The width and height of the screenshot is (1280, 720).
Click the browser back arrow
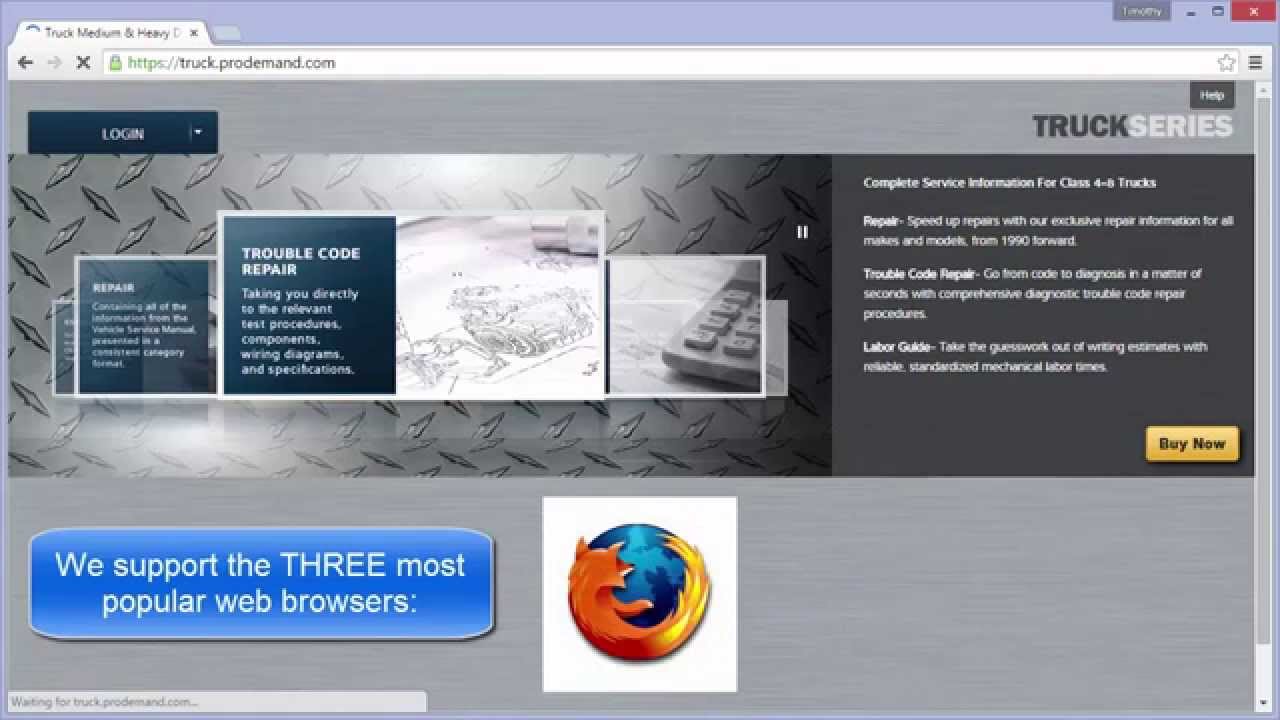tap(25, 62)
